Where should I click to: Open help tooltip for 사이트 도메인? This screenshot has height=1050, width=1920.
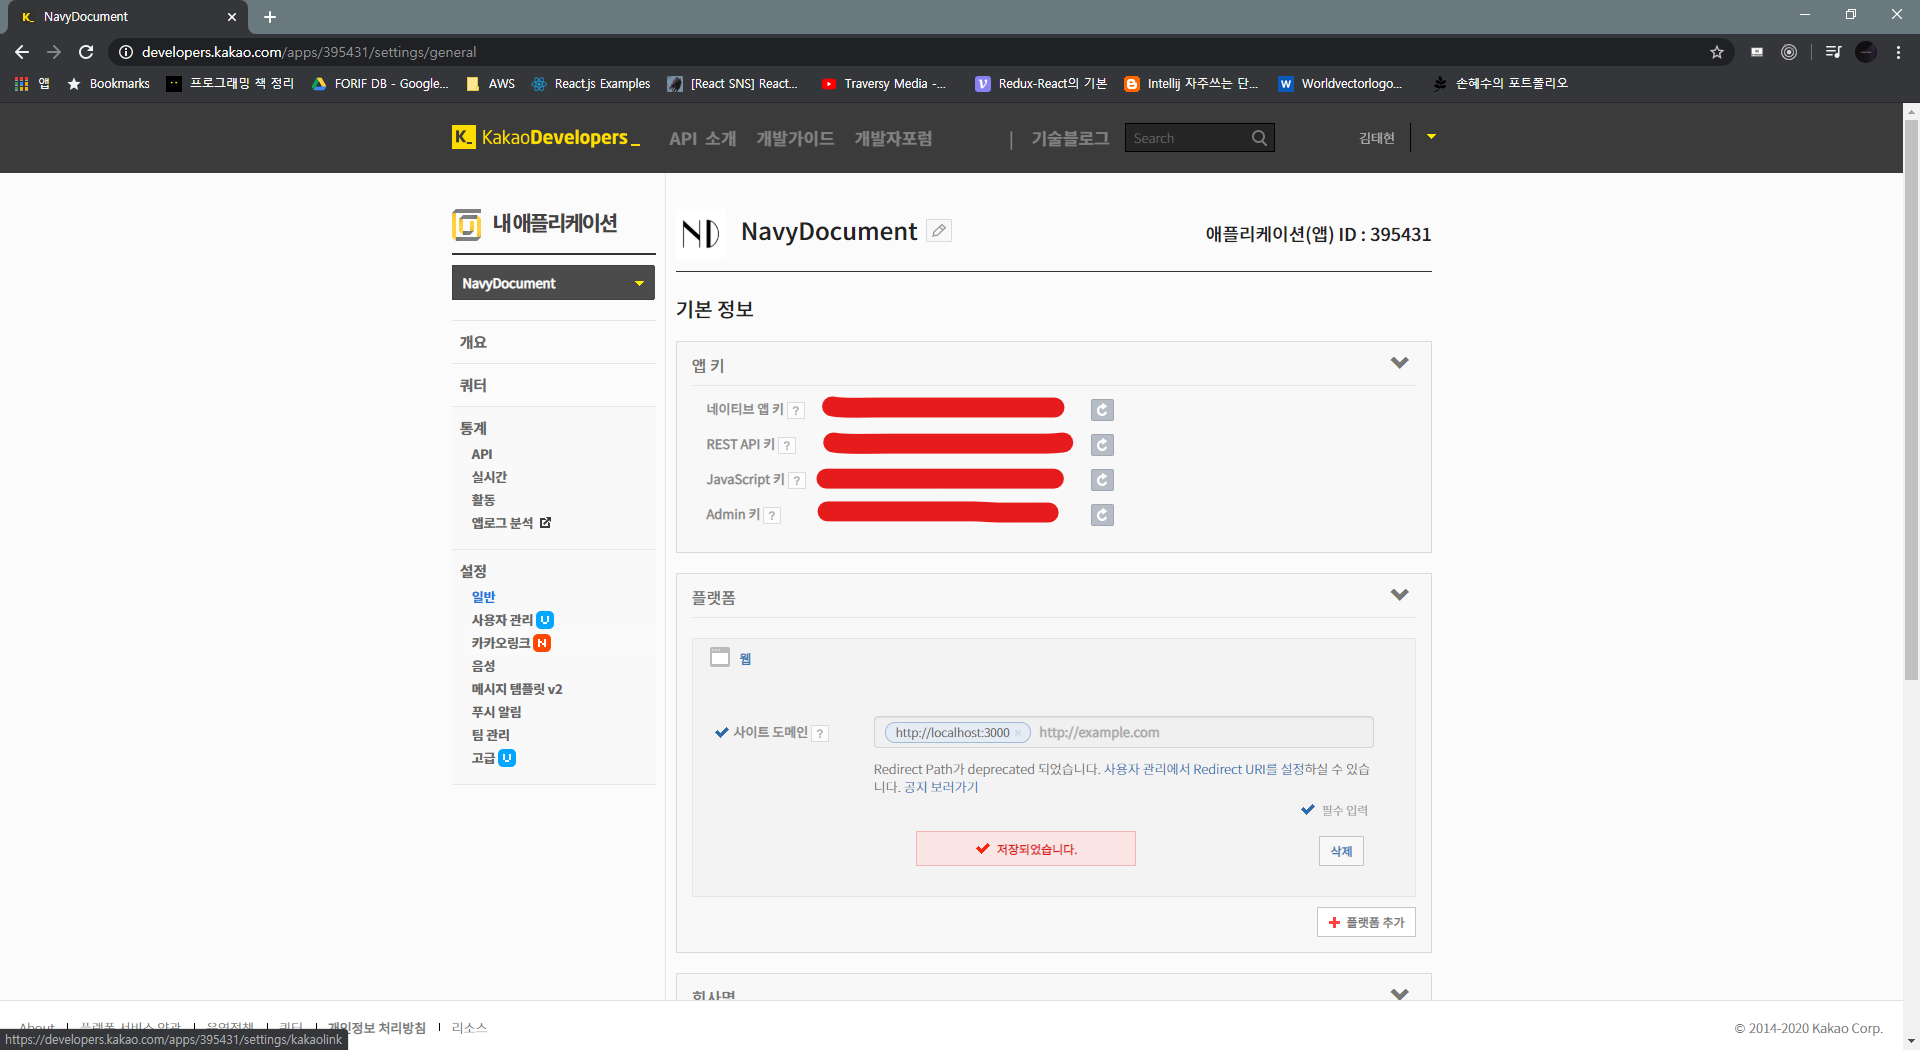pos(820,733)
